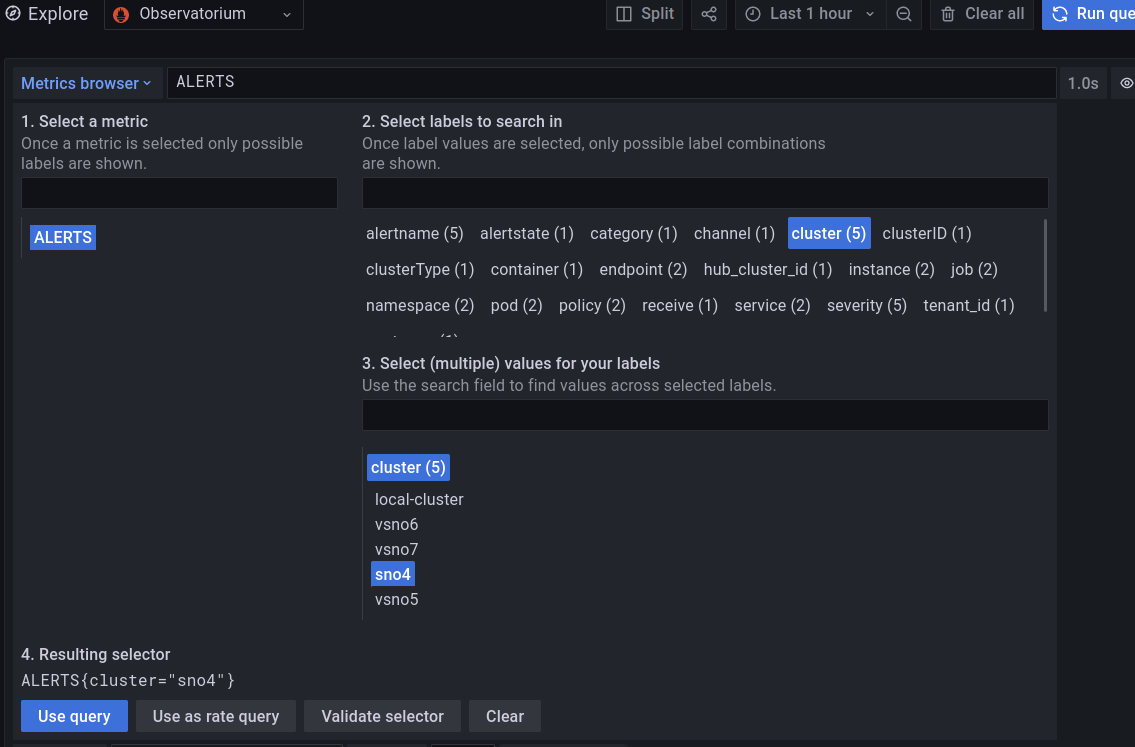Viewport: 1135px width, 747px height.
Task: Click the Validate selector button
Action: tap(382, 716)
